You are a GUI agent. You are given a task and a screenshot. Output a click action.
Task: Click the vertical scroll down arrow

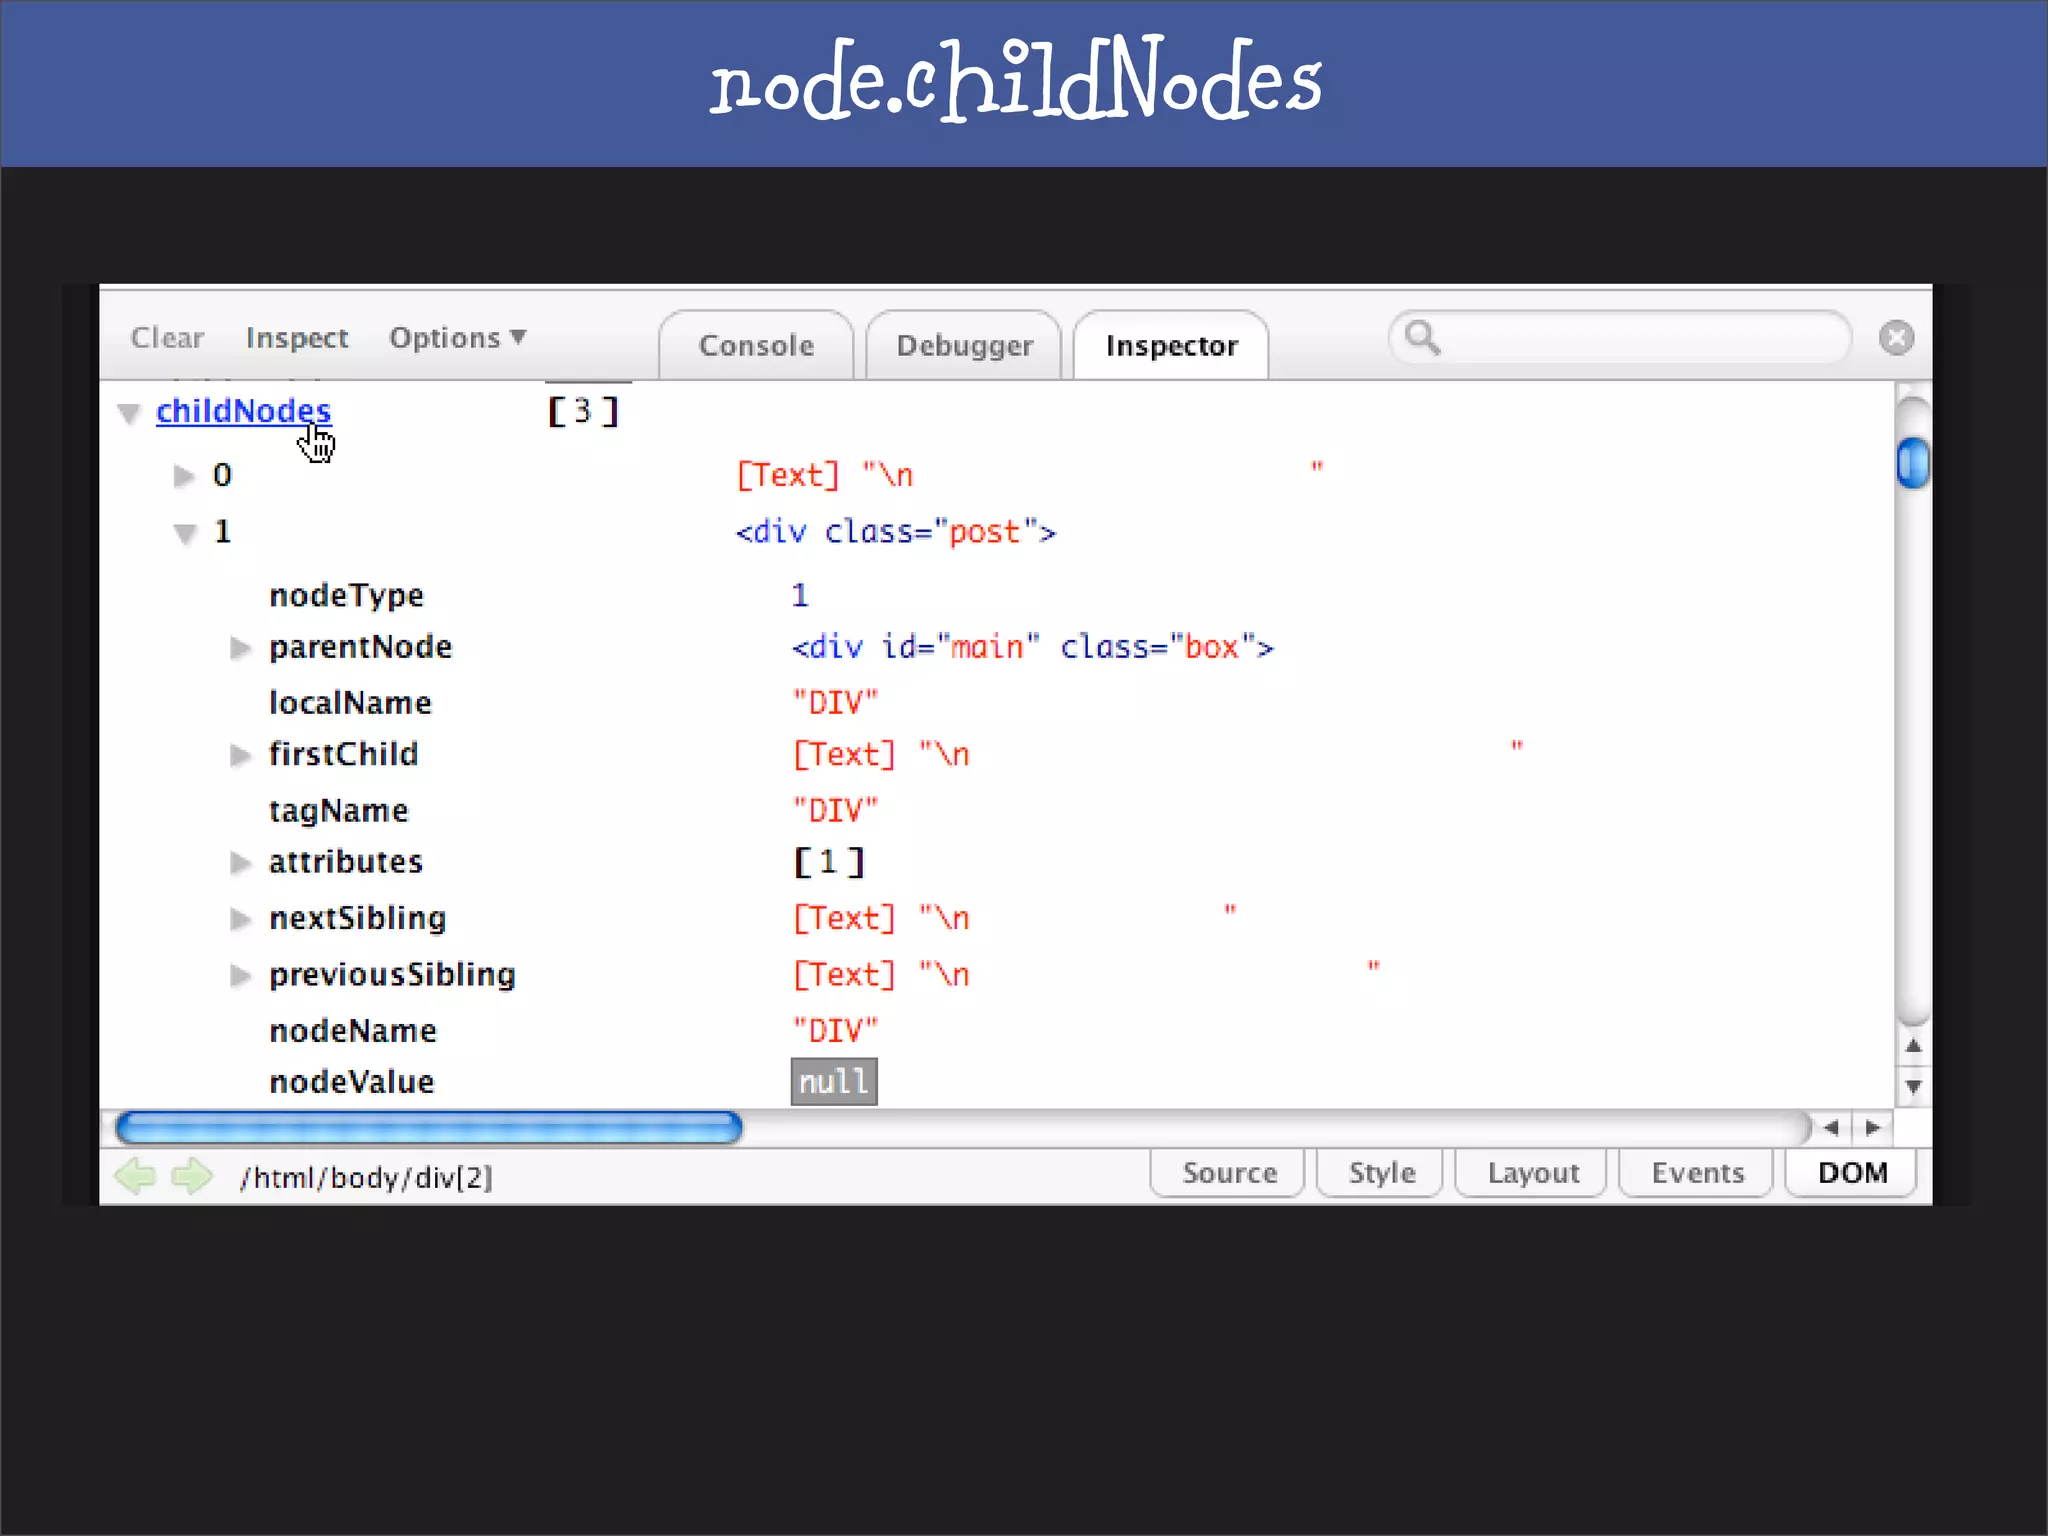coord(1913,1087)
